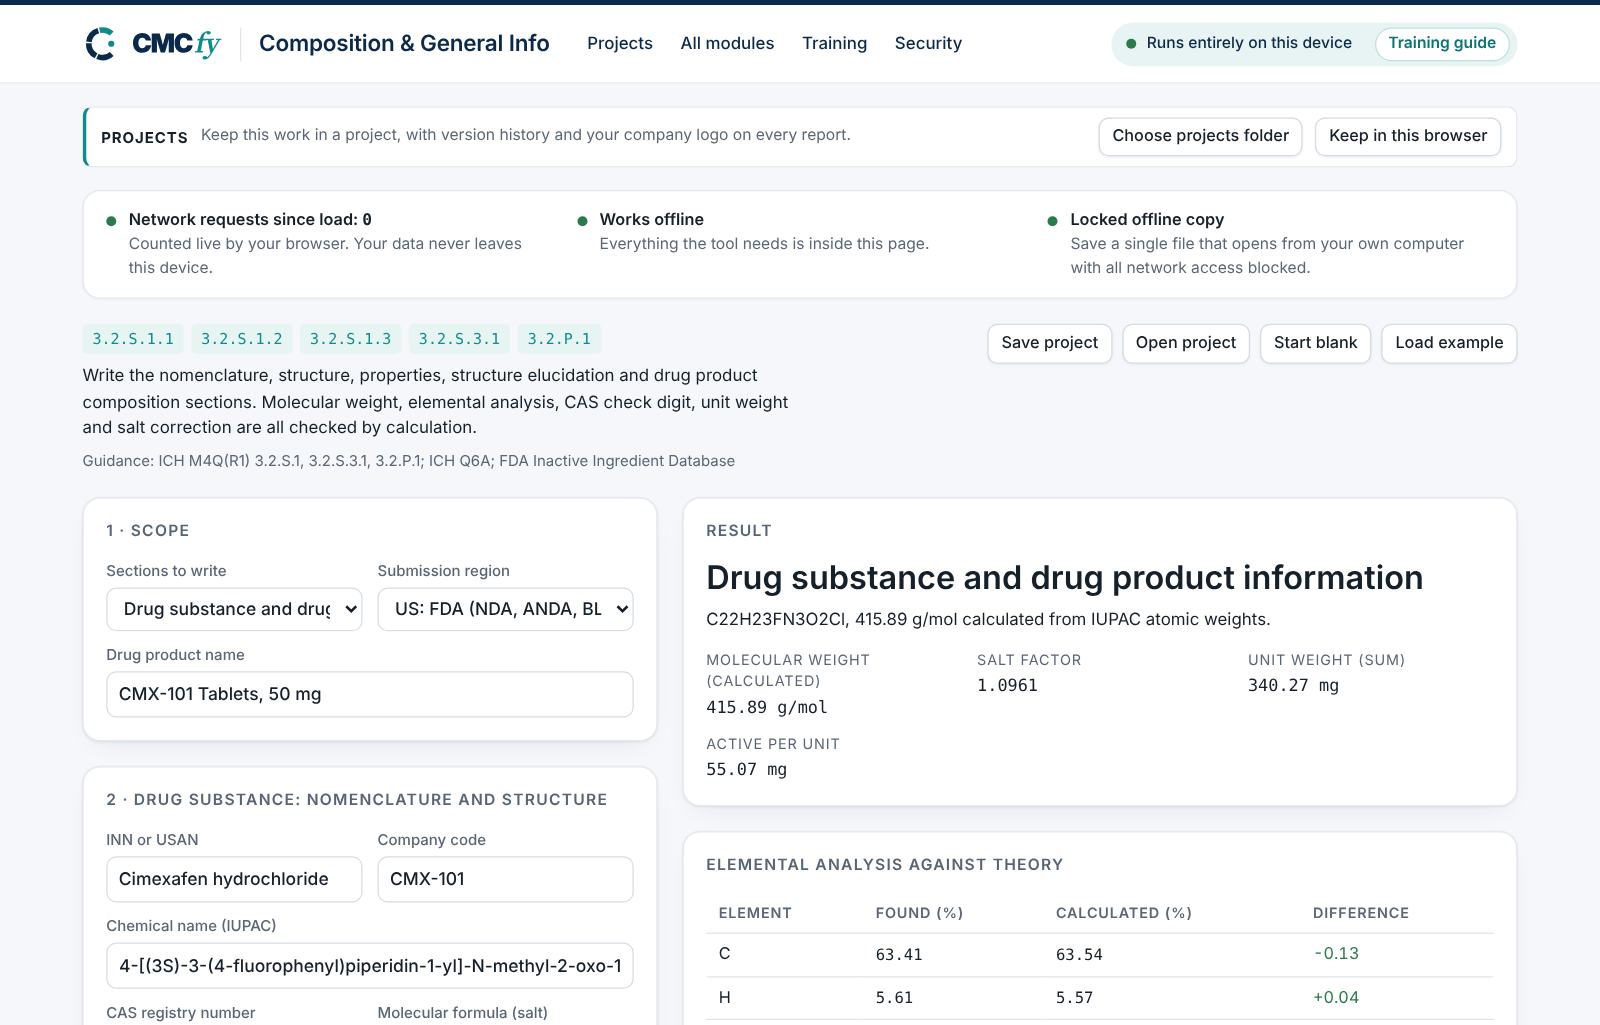
Task: Click the 'Works offline' heading
Action: click(651, 219)
